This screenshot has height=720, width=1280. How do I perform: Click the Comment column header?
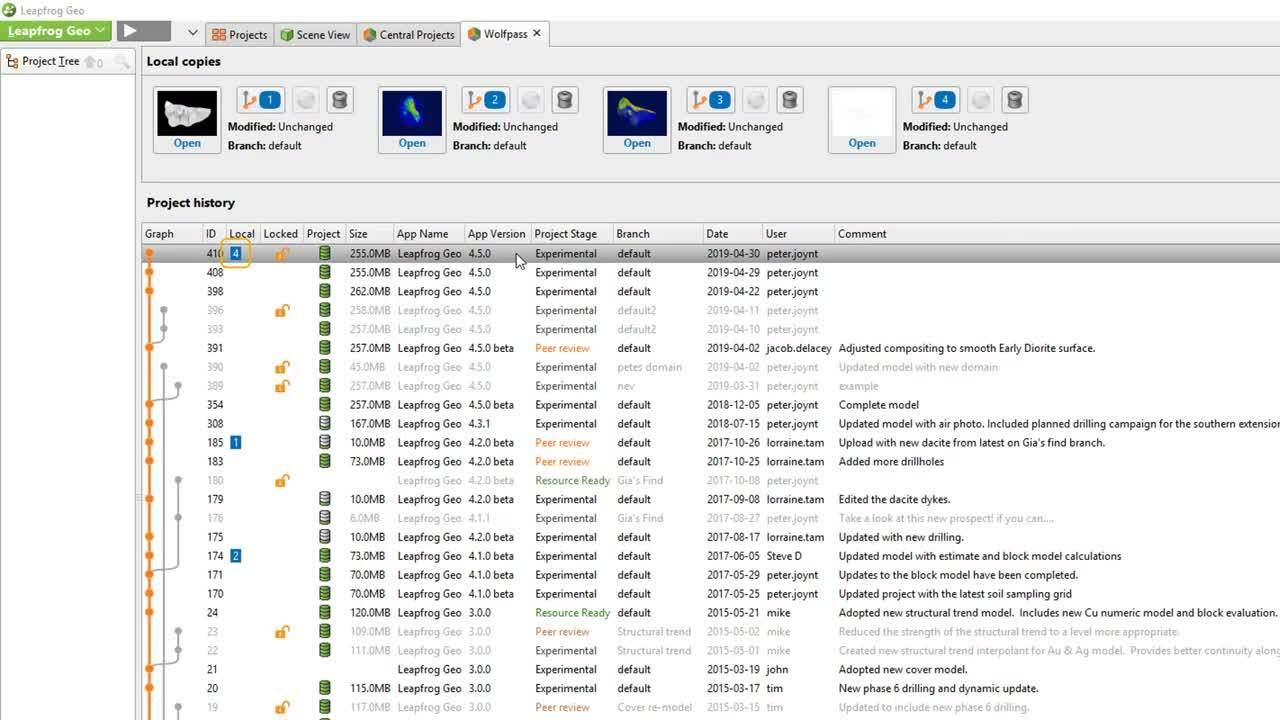coord(1057,234)
